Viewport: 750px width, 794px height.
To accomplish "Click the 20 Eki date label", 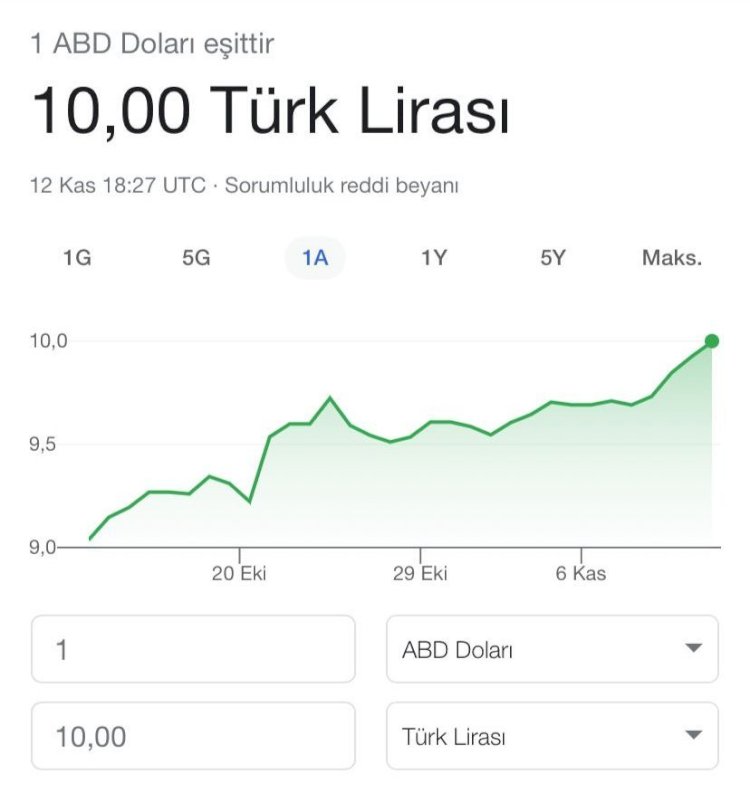I will (x=240, y=574).
